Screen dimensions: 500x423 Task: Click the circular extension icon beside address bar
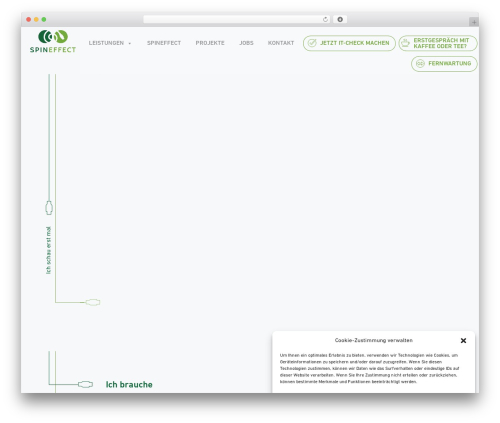coord(340,19)
